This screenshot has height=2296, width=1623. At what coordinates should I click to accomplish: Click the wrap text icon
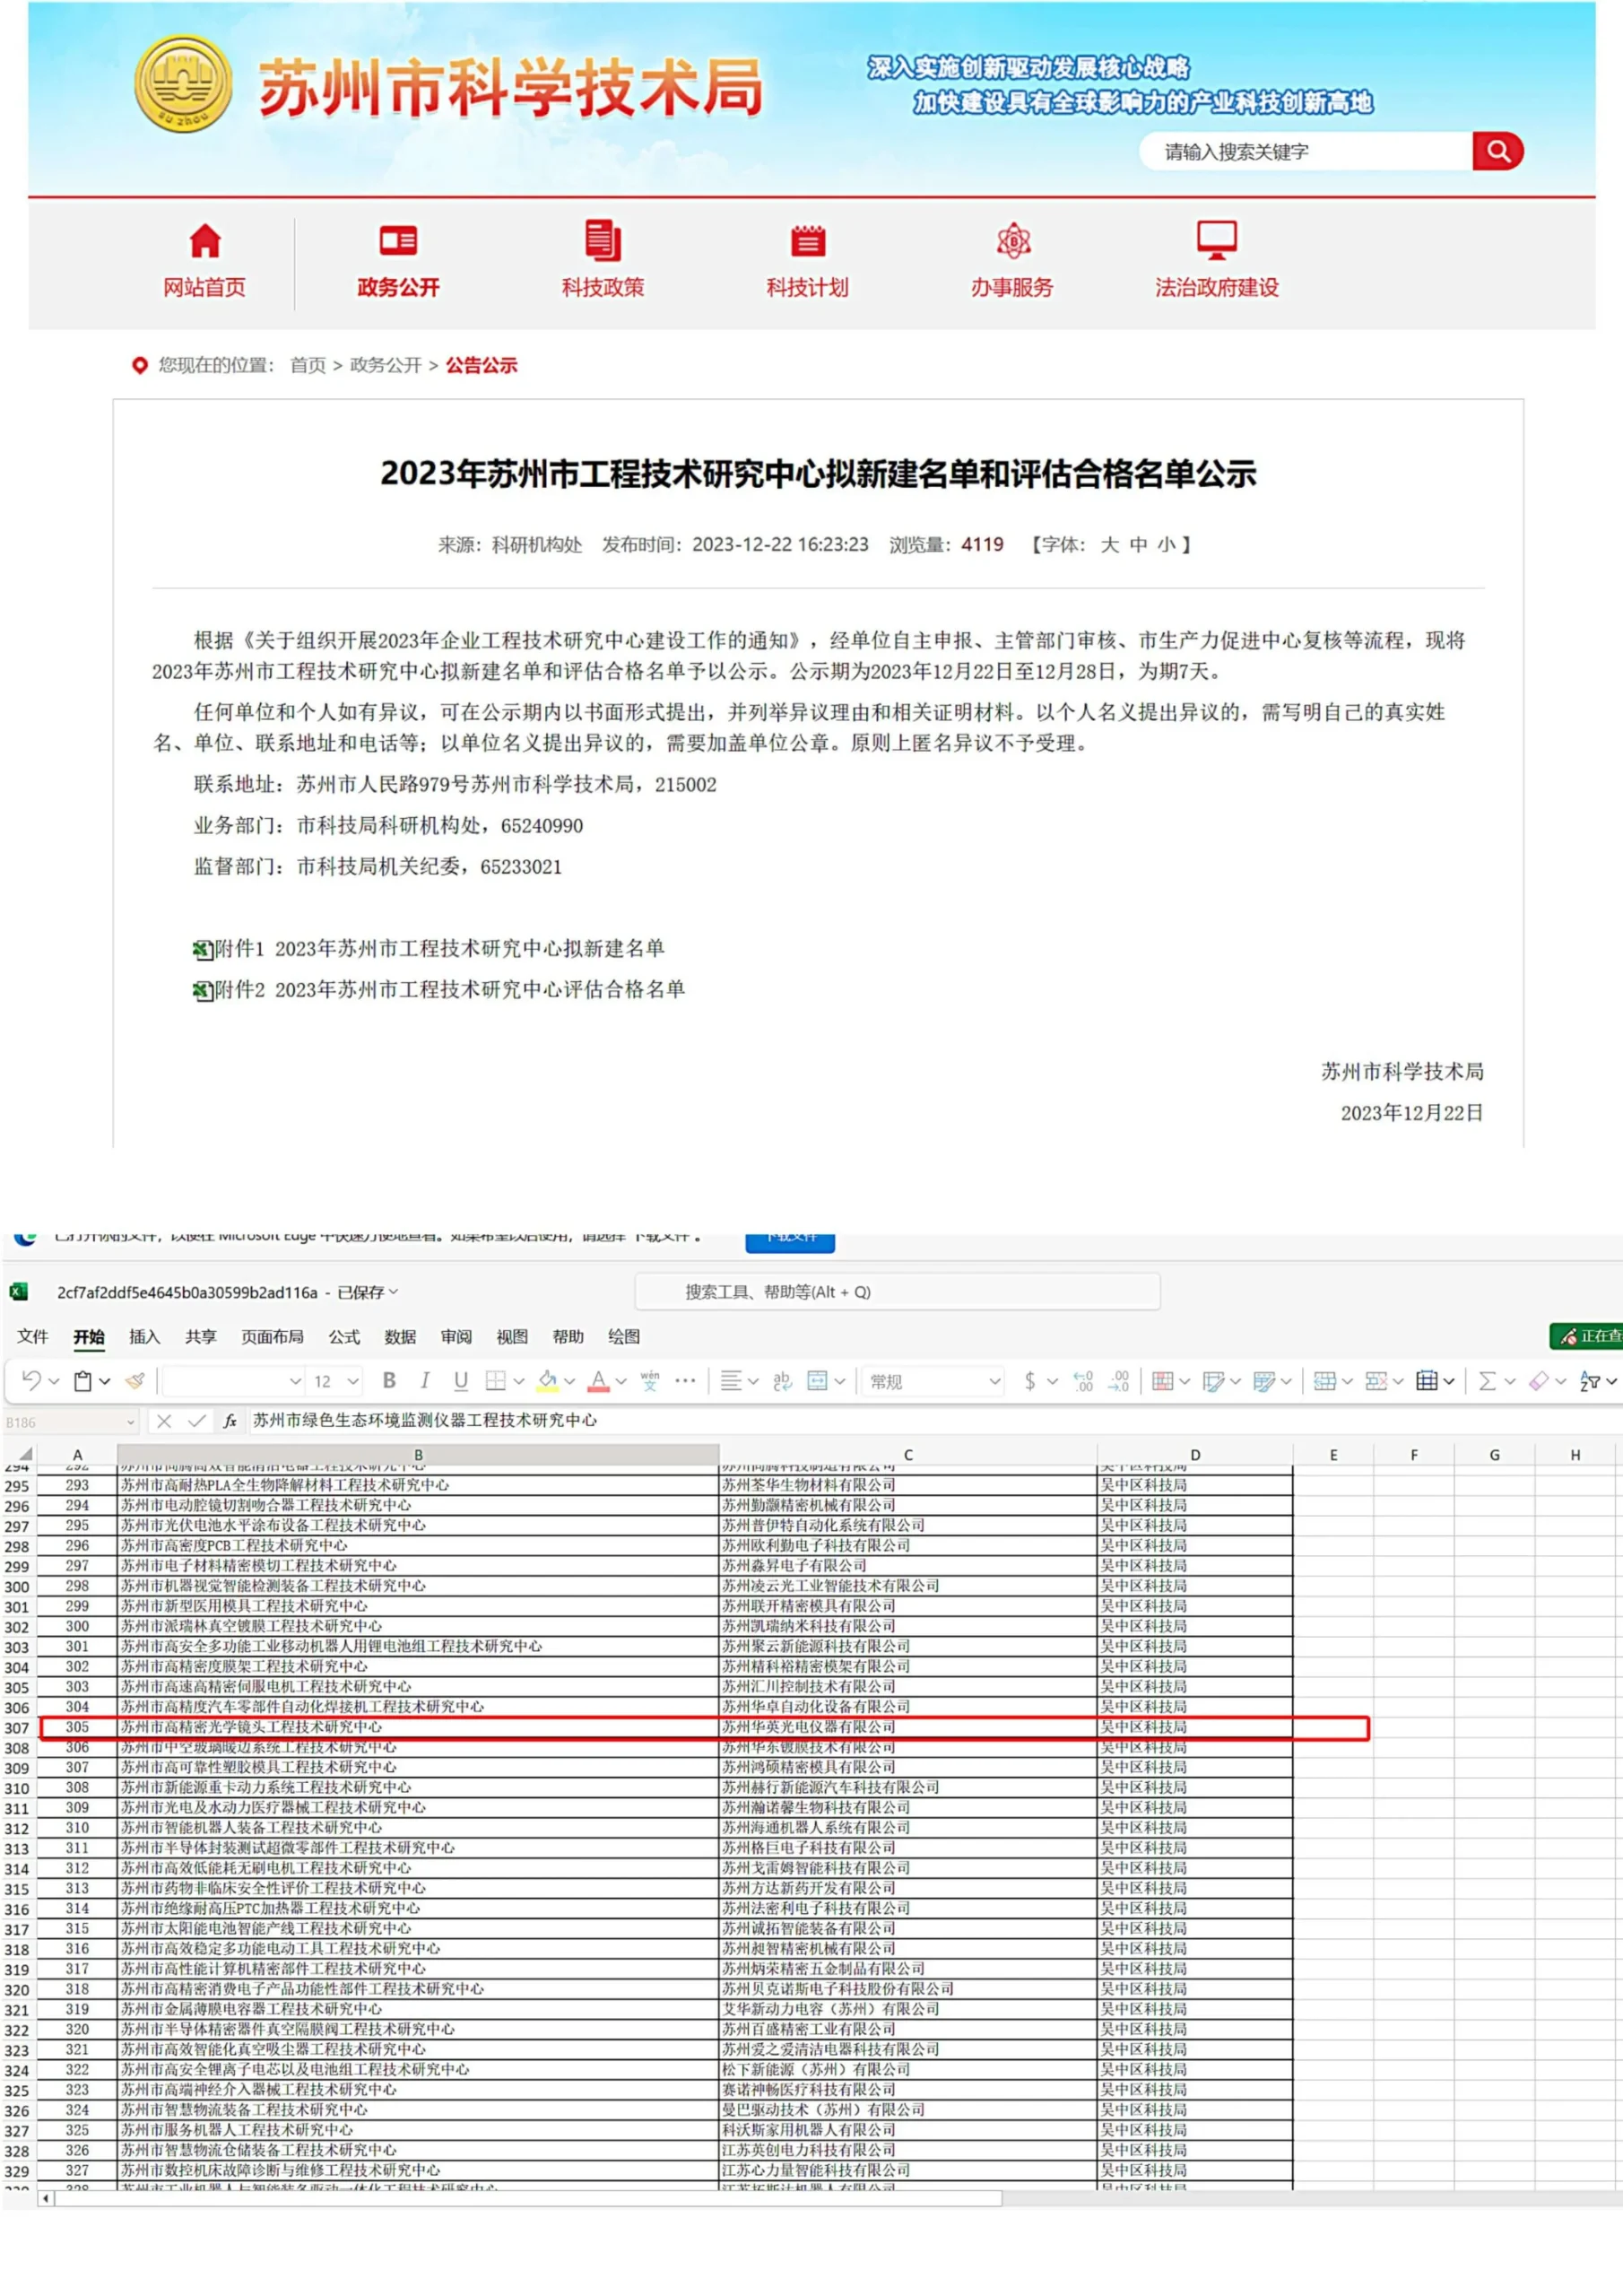click(x=782, y=1381)
